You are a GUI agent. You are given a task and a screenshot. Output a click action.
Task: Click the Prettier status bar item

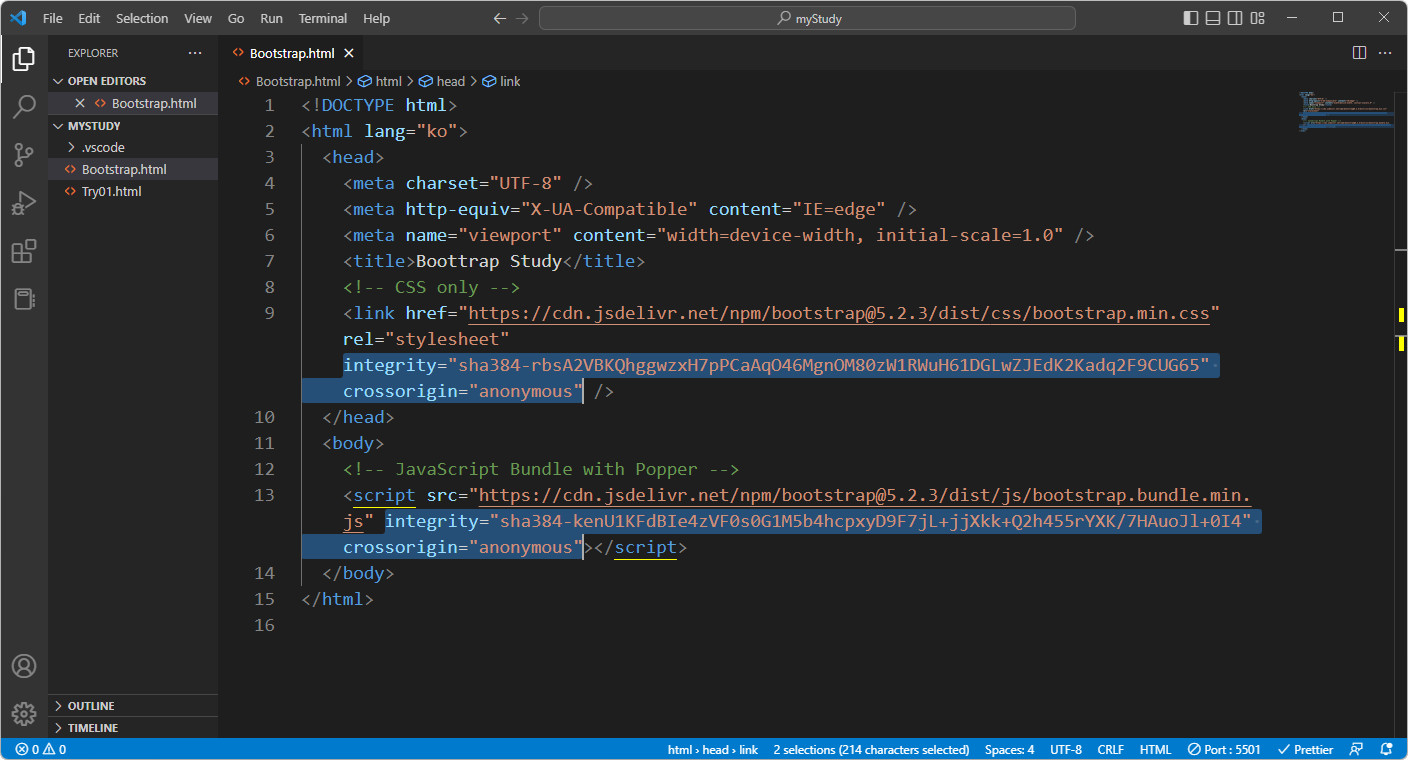pos(1306,749)
